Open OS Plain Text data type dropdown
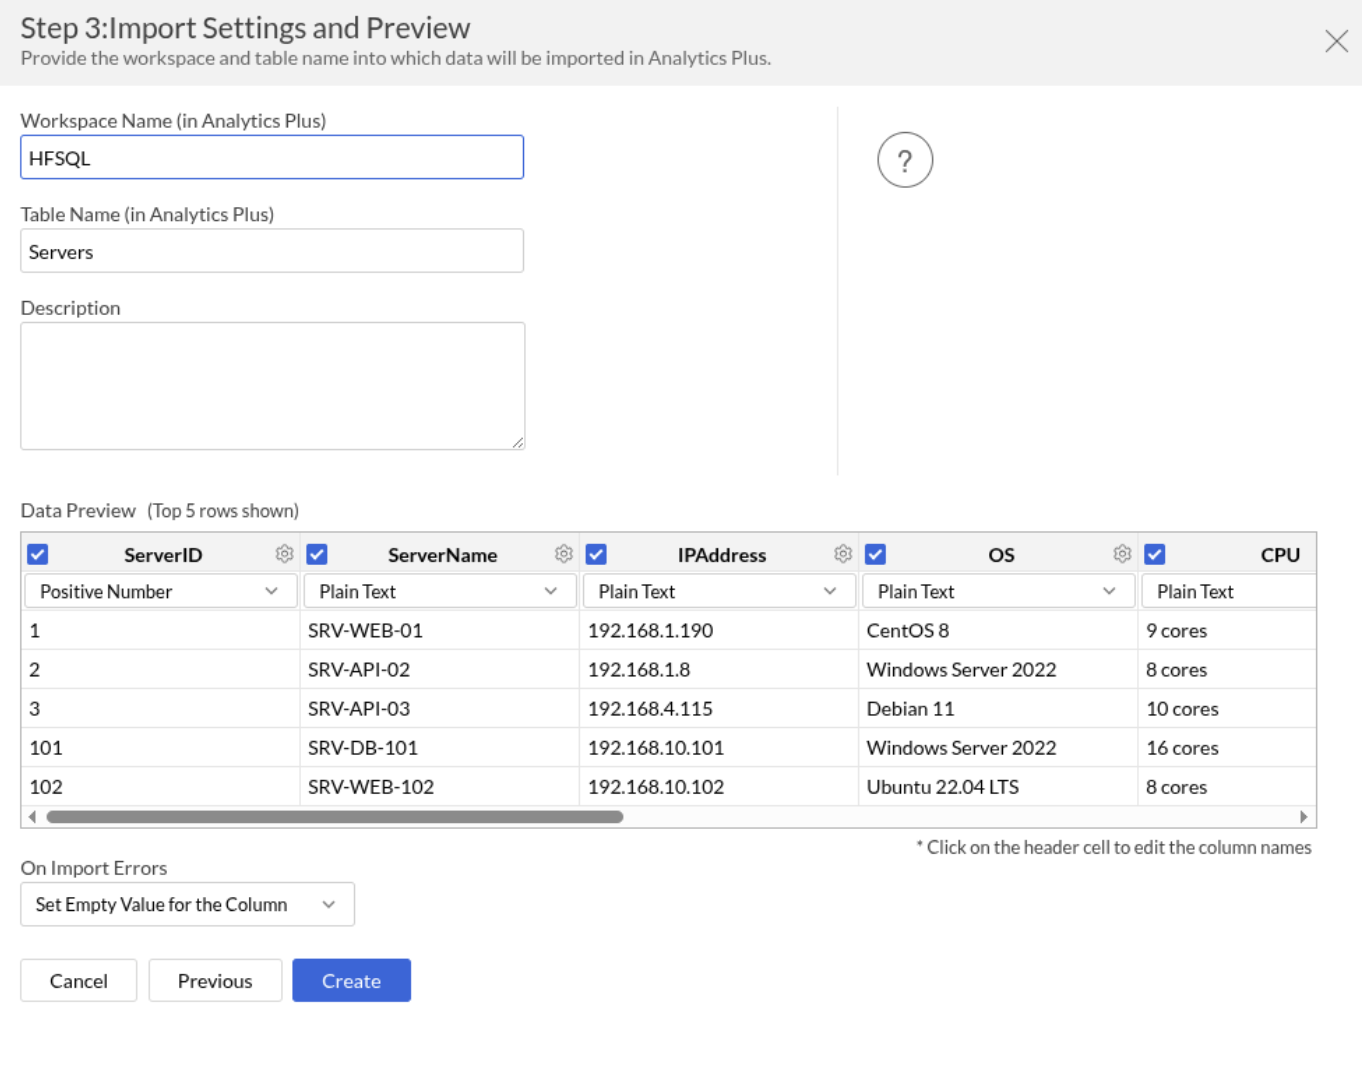The height and width of the screenshot is (1068, 1362). [x=998, y=591]
